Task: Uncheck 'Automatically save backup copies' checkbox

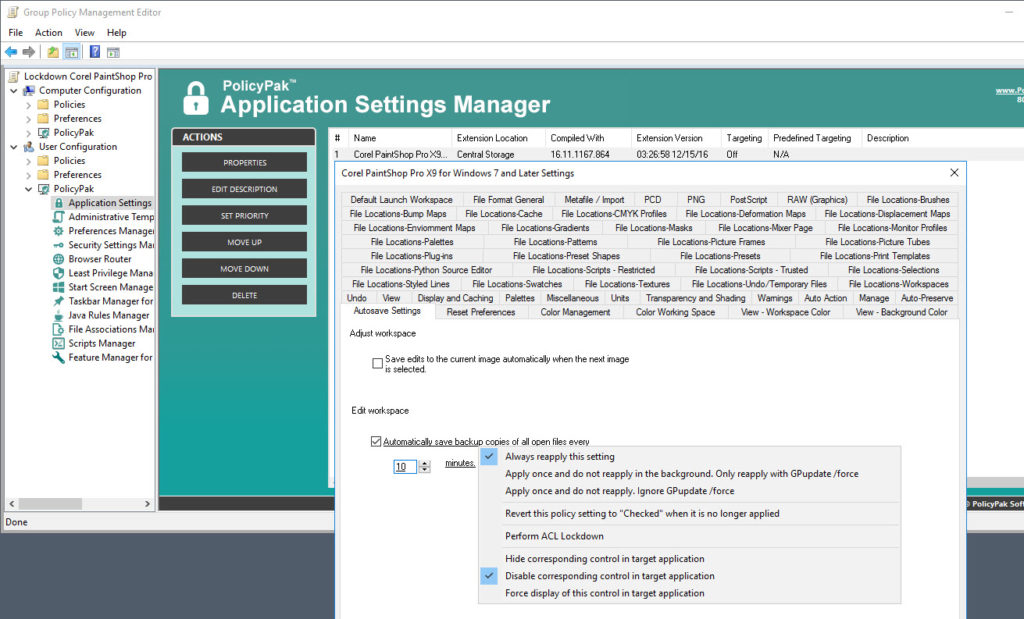Action: coord(376,441)
